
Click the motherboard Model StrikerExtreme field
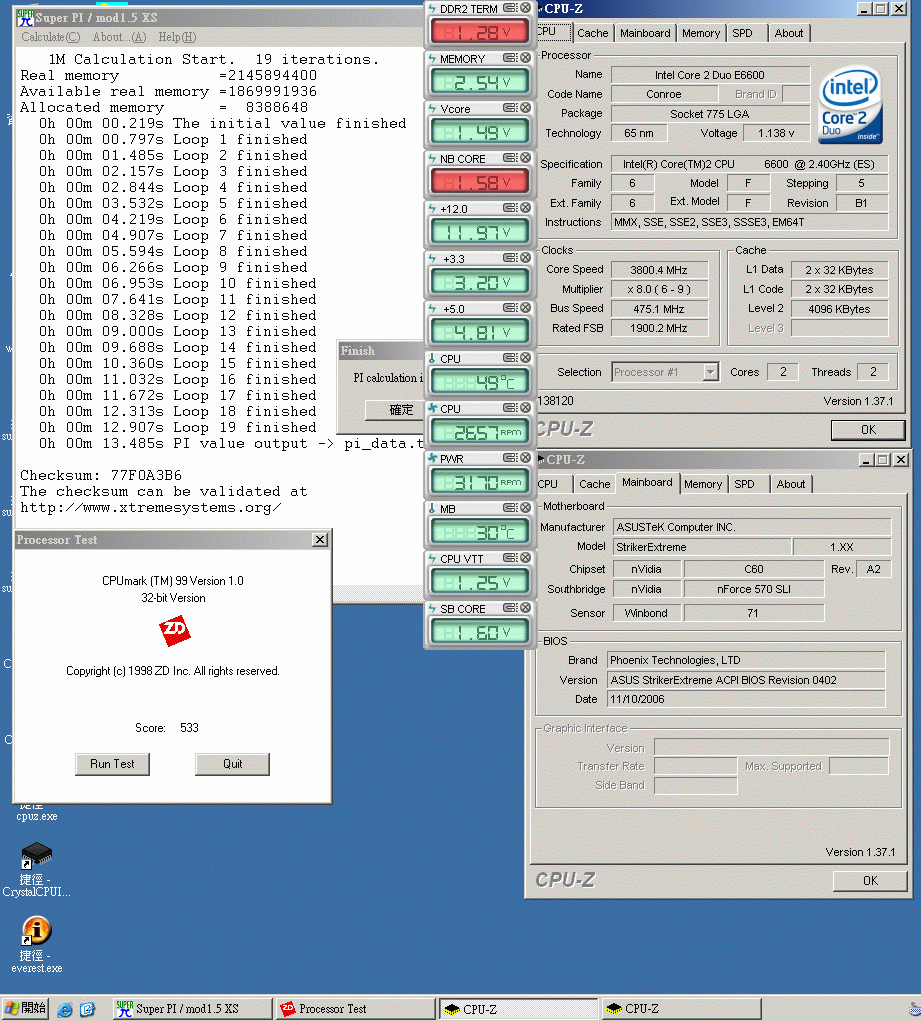[x=702, y=547]
